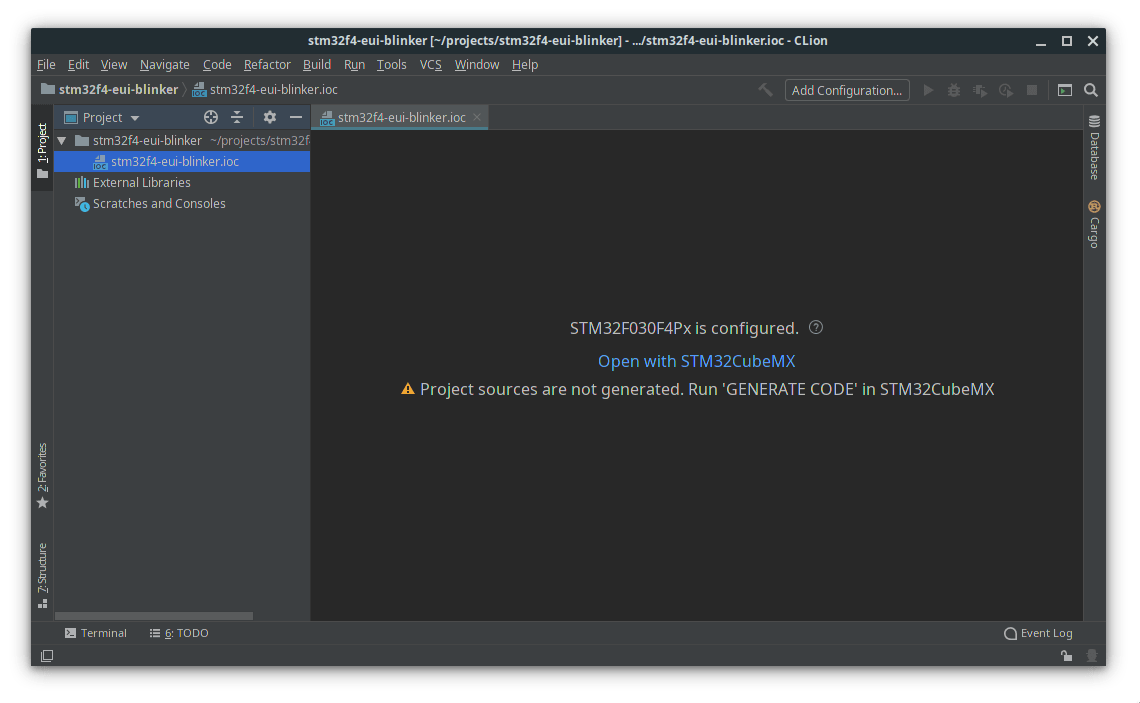Open the Cargo tool window
Image resolution: width=1140 pixels, height=703 pixels.
pos(1094,225)
